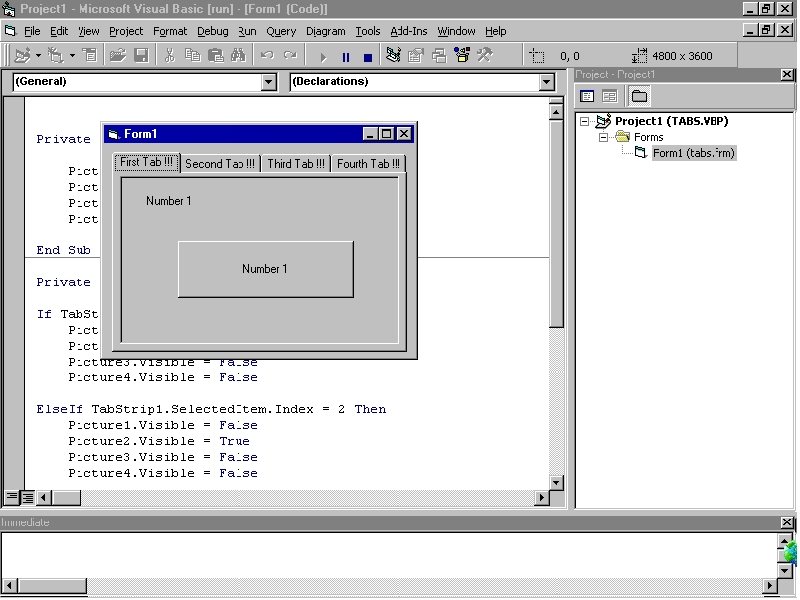This screenshot has width=800, height=600.
Task: Toggle Folders view in Project panel
Action: pos(639,96)
